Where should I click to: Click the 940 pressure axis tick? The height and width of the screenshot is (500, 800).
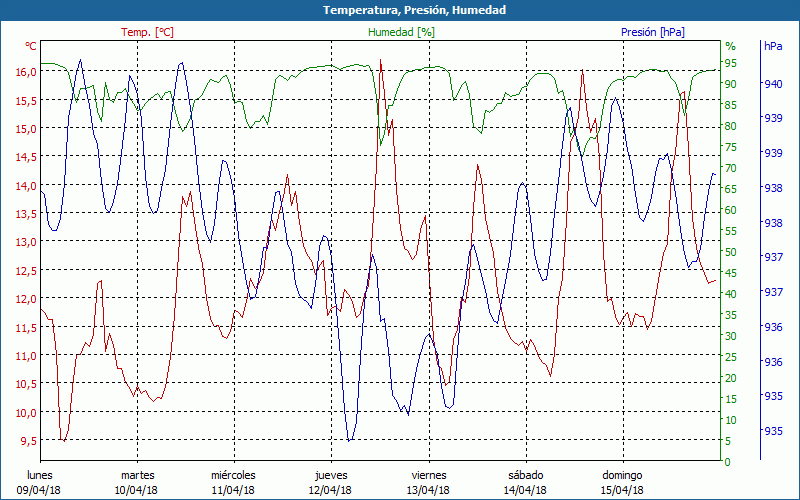coord(773,84)
